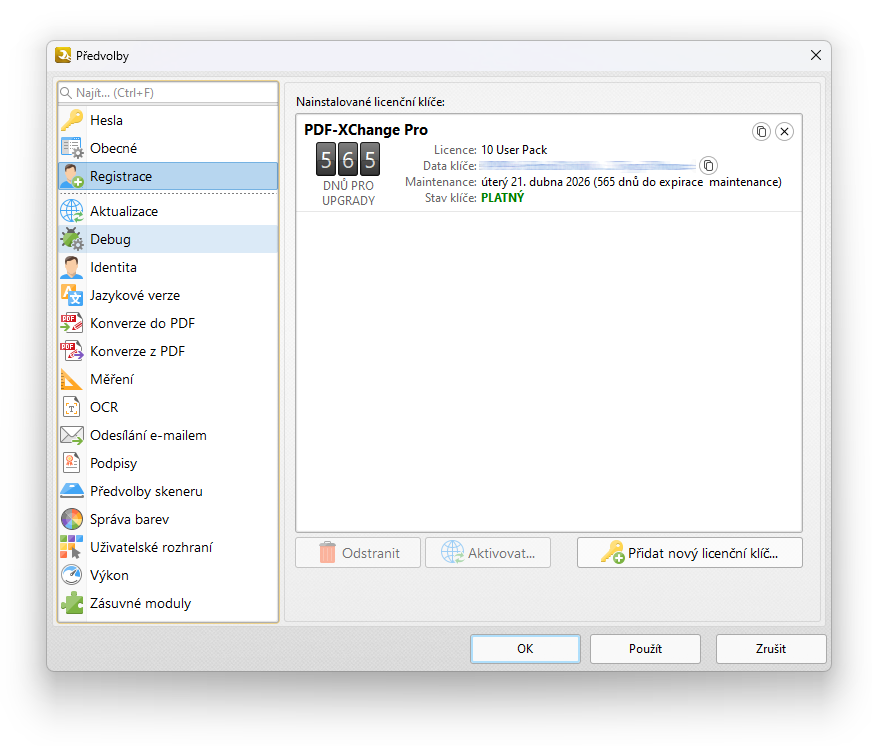Select the Konverze do PDF icon
The height and width of the screenshot is (746, 872).
point(72,323)
